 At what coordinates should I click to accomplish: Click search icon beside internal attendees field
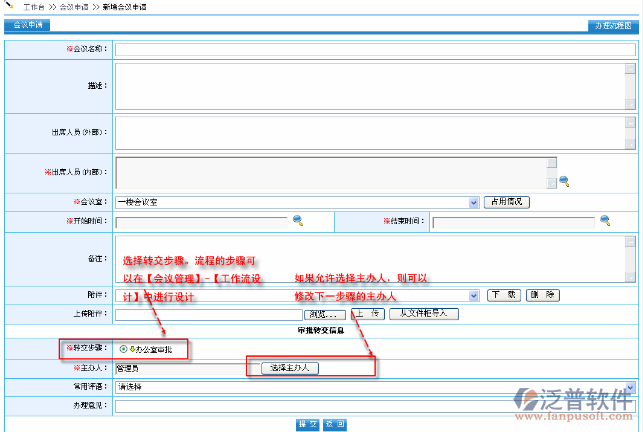point(563,181)
